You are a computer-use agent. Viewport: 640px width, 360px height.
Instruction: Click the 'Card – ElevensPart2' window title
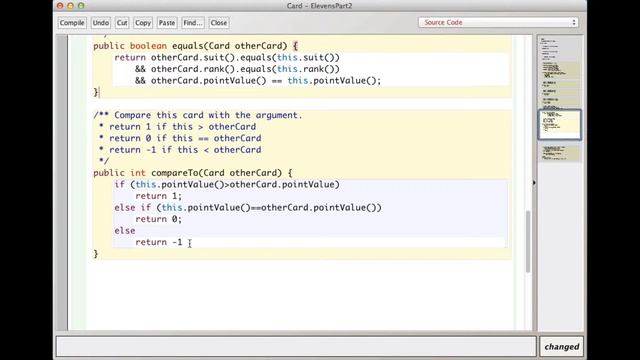coord(319,6)
